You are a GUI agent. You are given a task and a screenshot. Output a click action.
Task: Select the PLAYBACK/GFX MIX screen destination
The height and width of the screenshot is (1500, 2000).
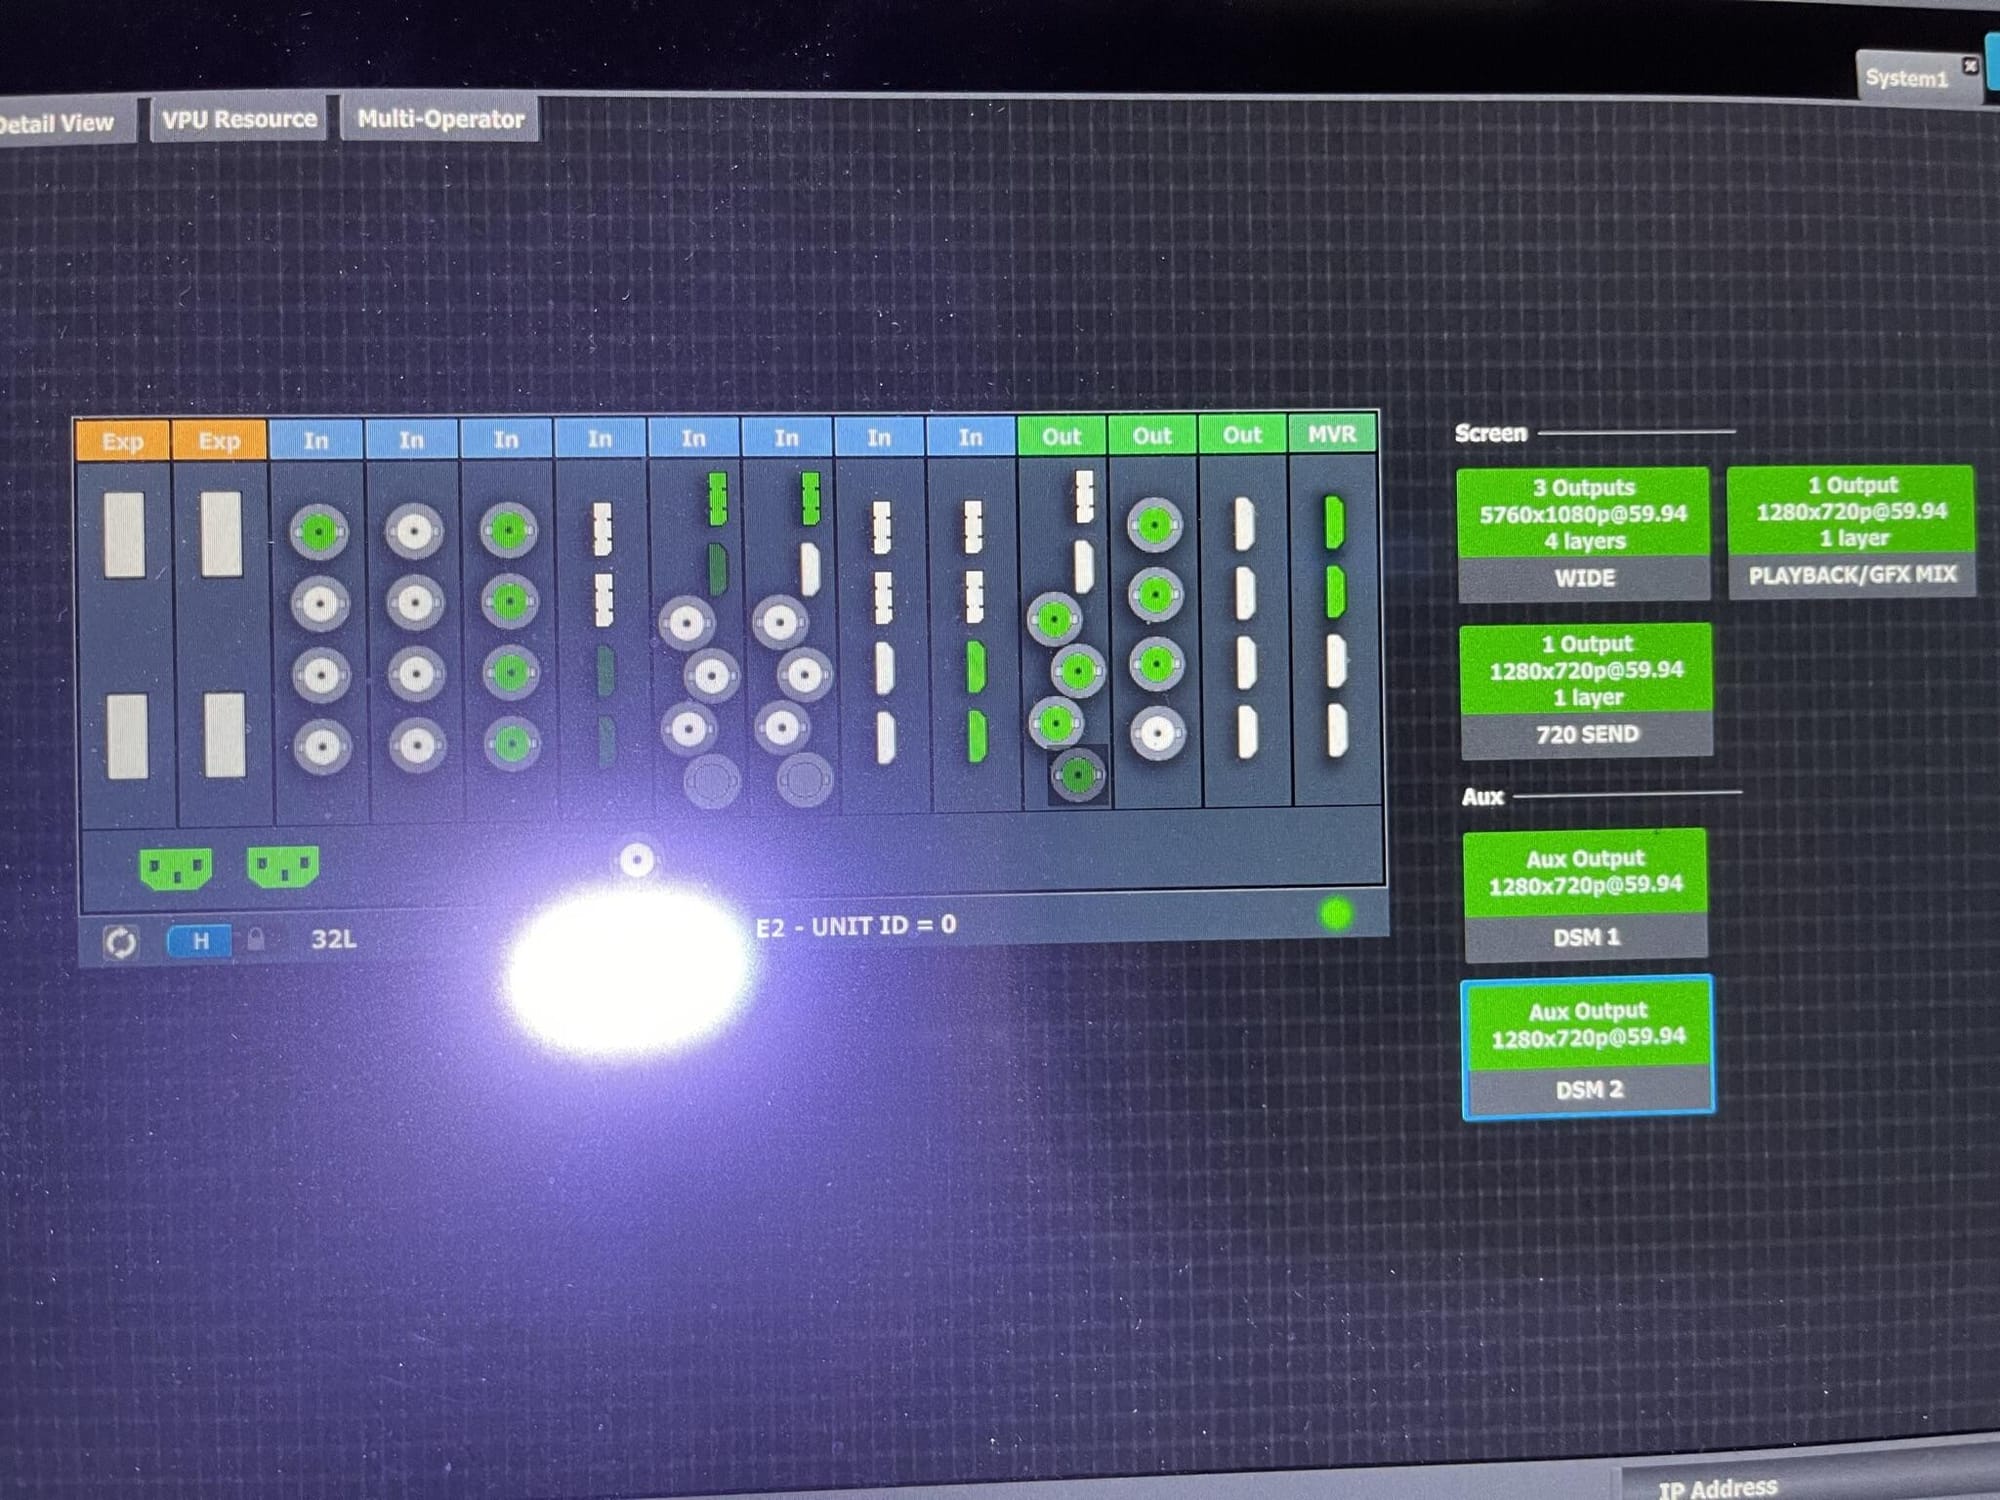coord(1851,531)
